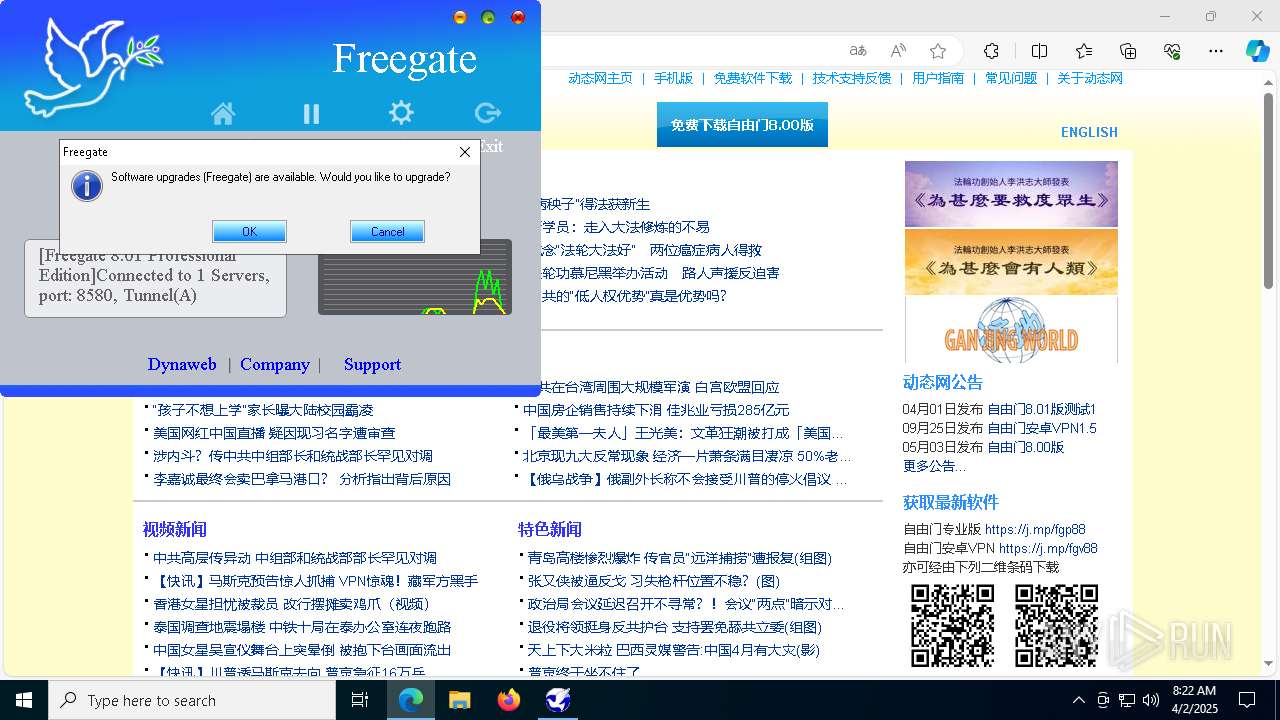1280x720 pixels.
Task: Click the Freegate pause icon
Action: pos(311,114)
